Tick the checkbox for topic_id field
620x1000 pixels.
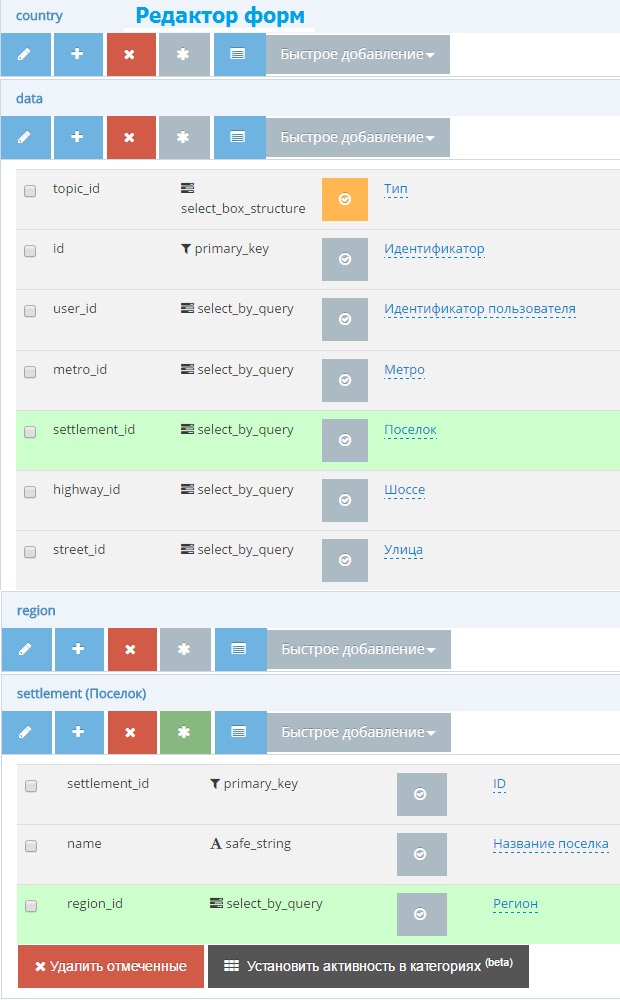pos(30,190)
